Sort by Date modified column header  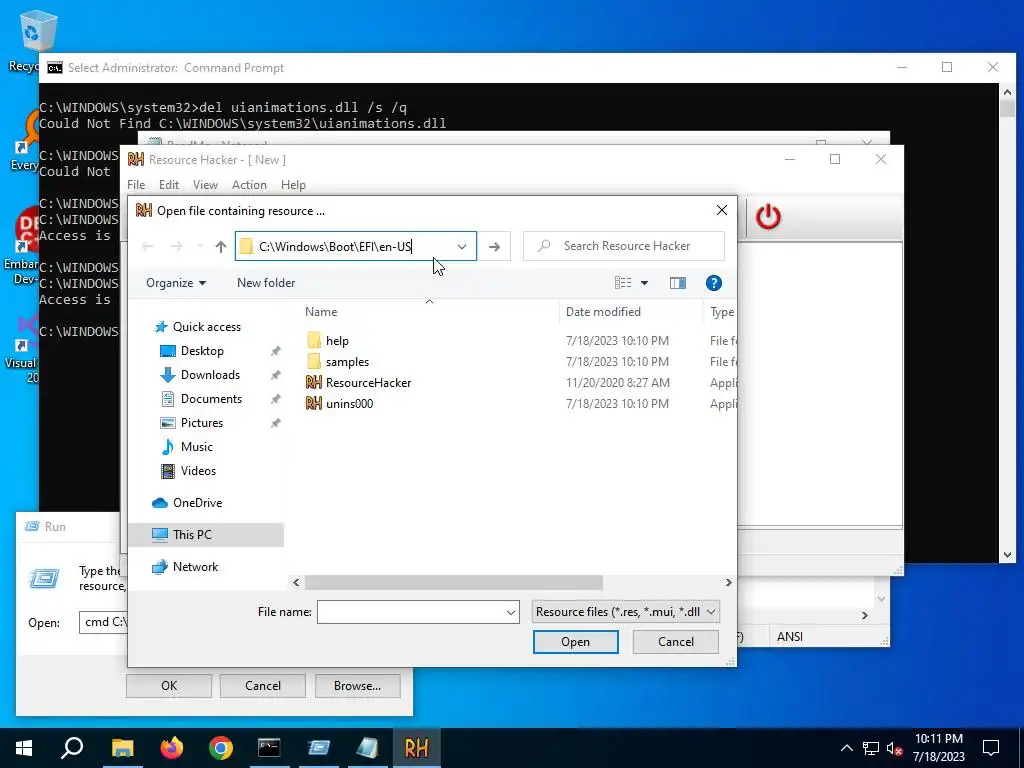603,312
